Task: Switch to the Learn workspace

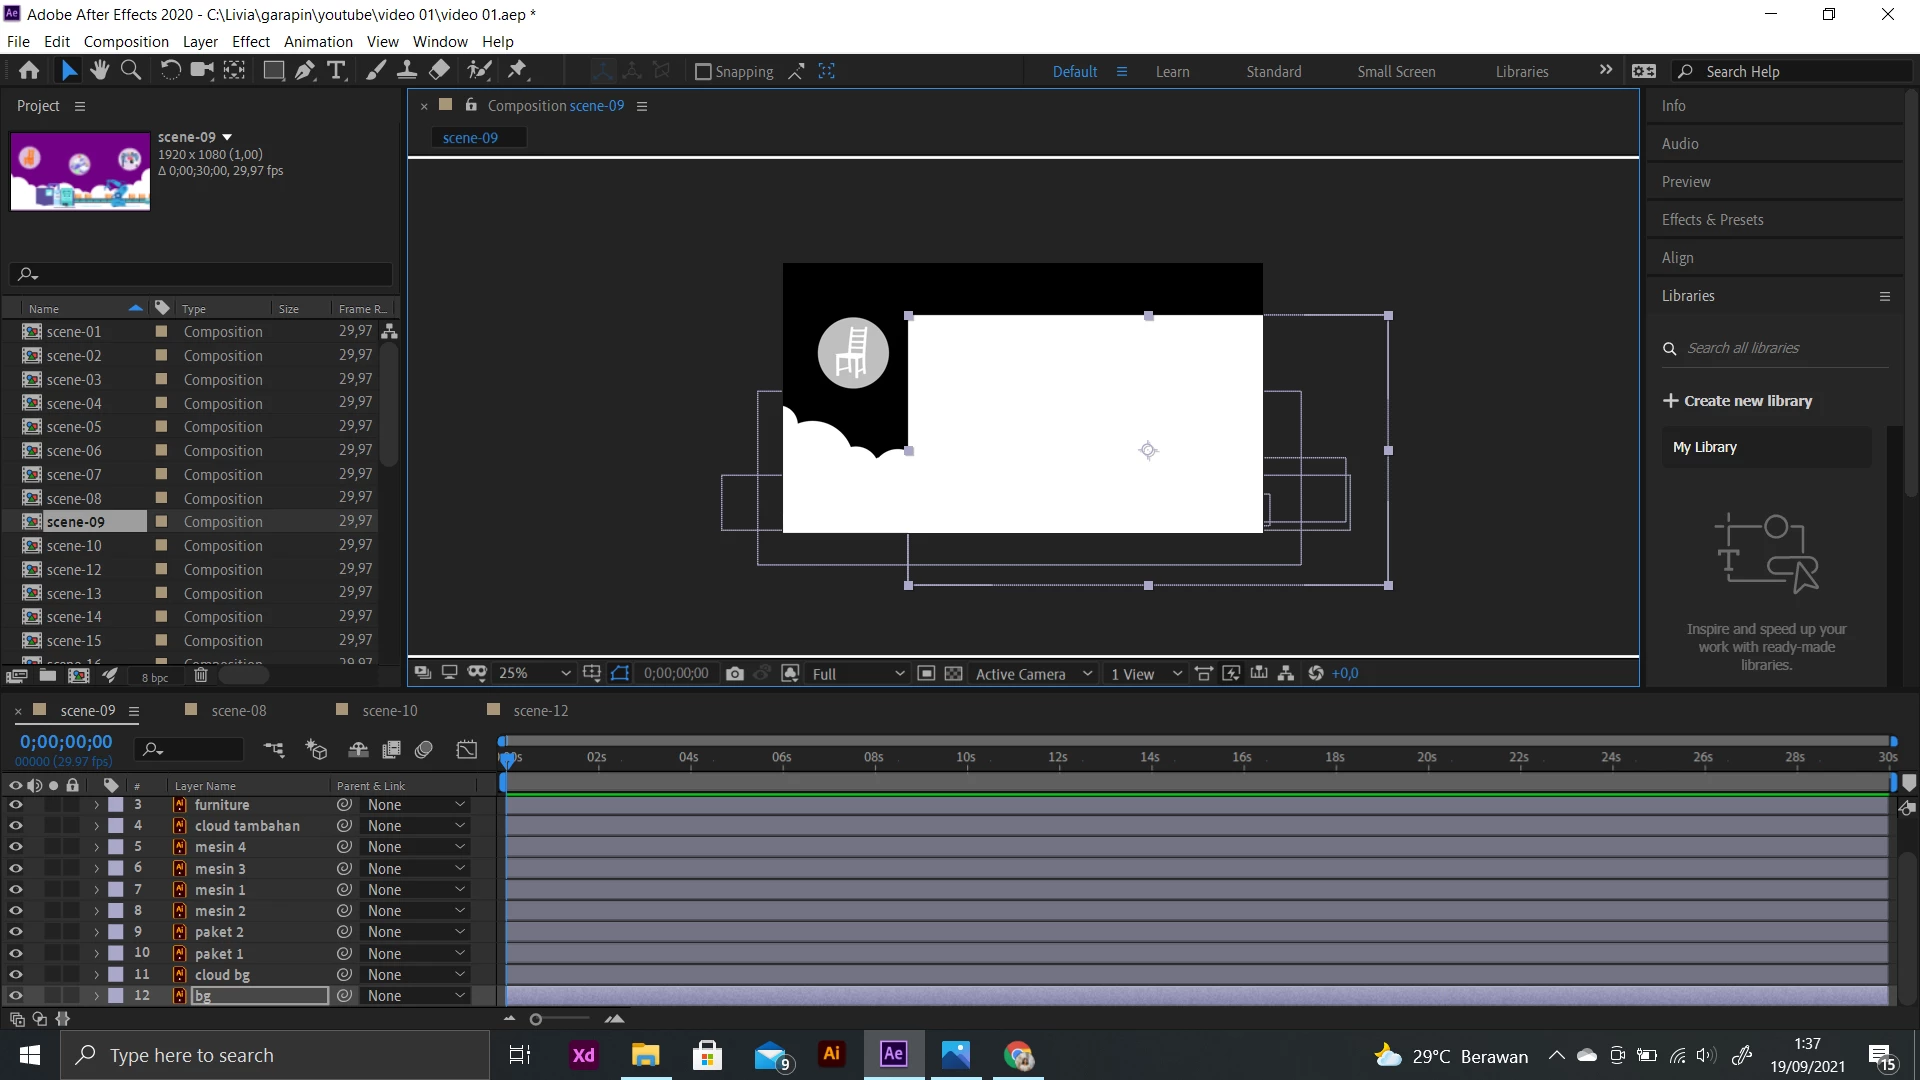Action: point(1172,72)
